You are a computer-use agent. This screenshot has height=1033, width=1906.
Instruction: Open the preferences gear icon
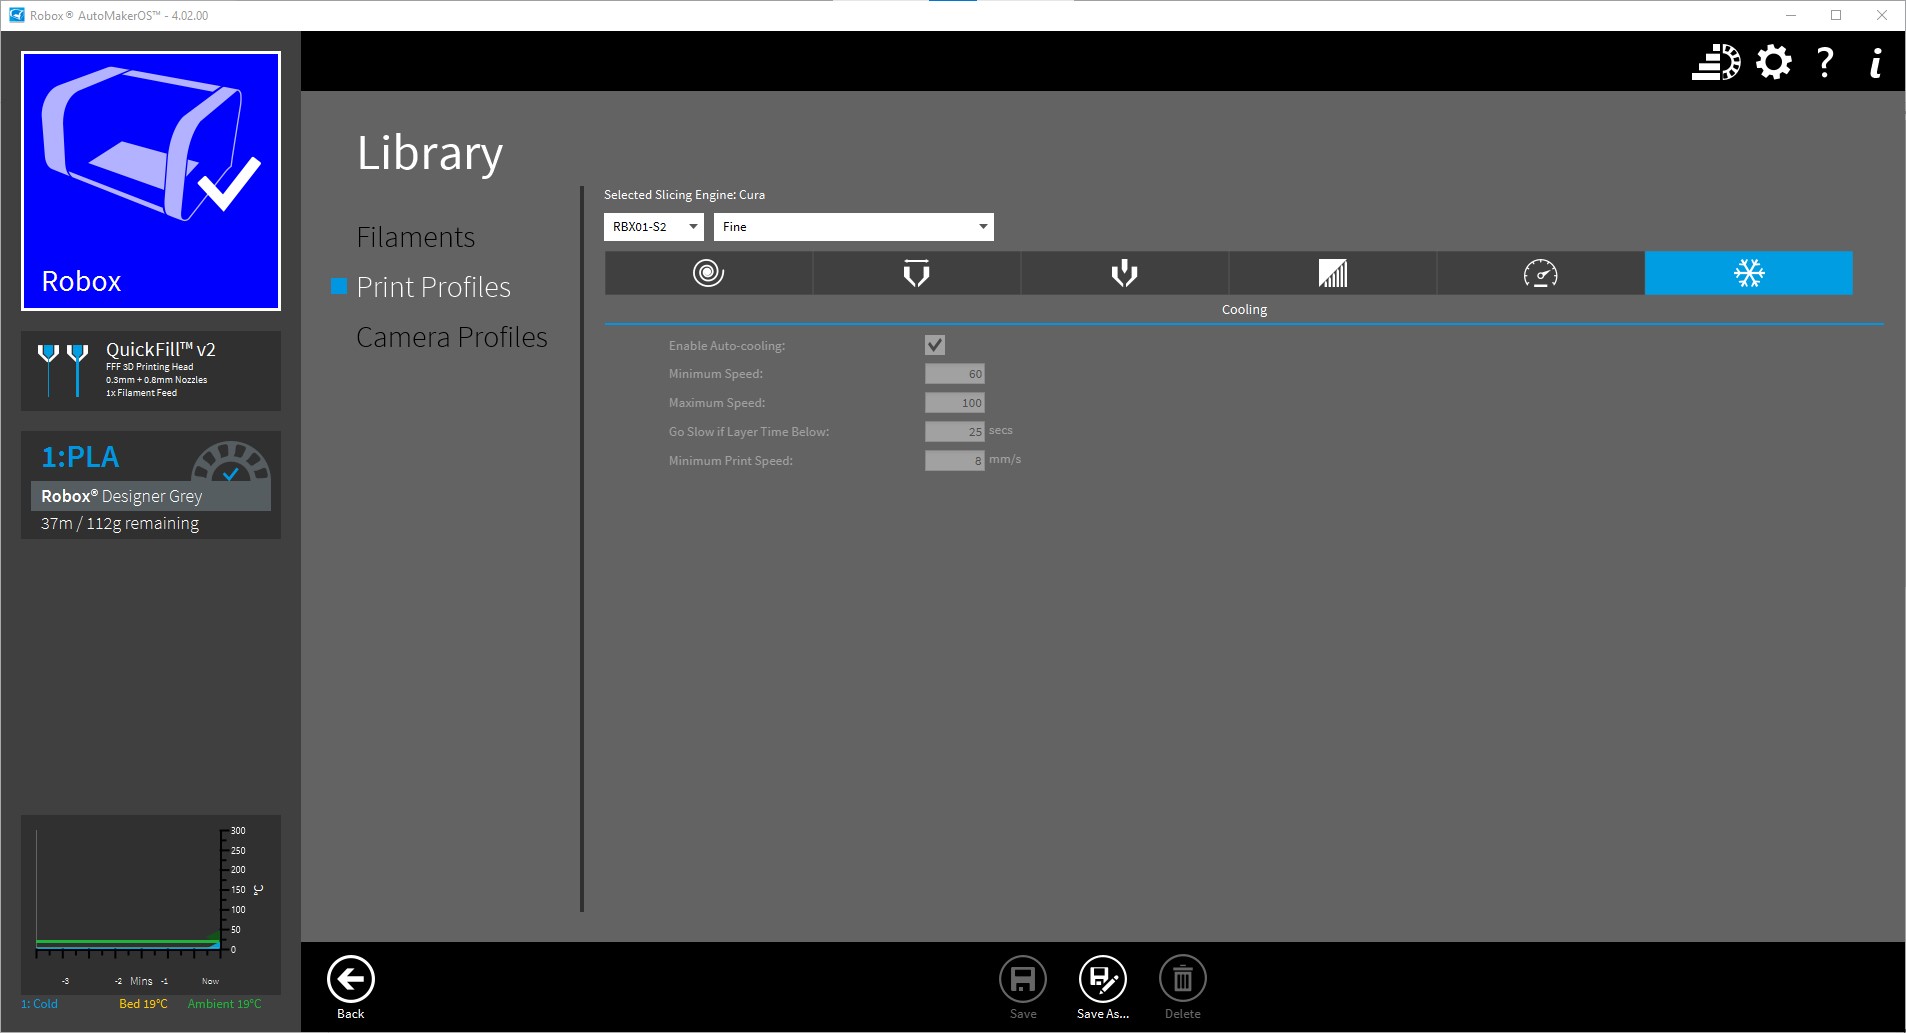1773,62
